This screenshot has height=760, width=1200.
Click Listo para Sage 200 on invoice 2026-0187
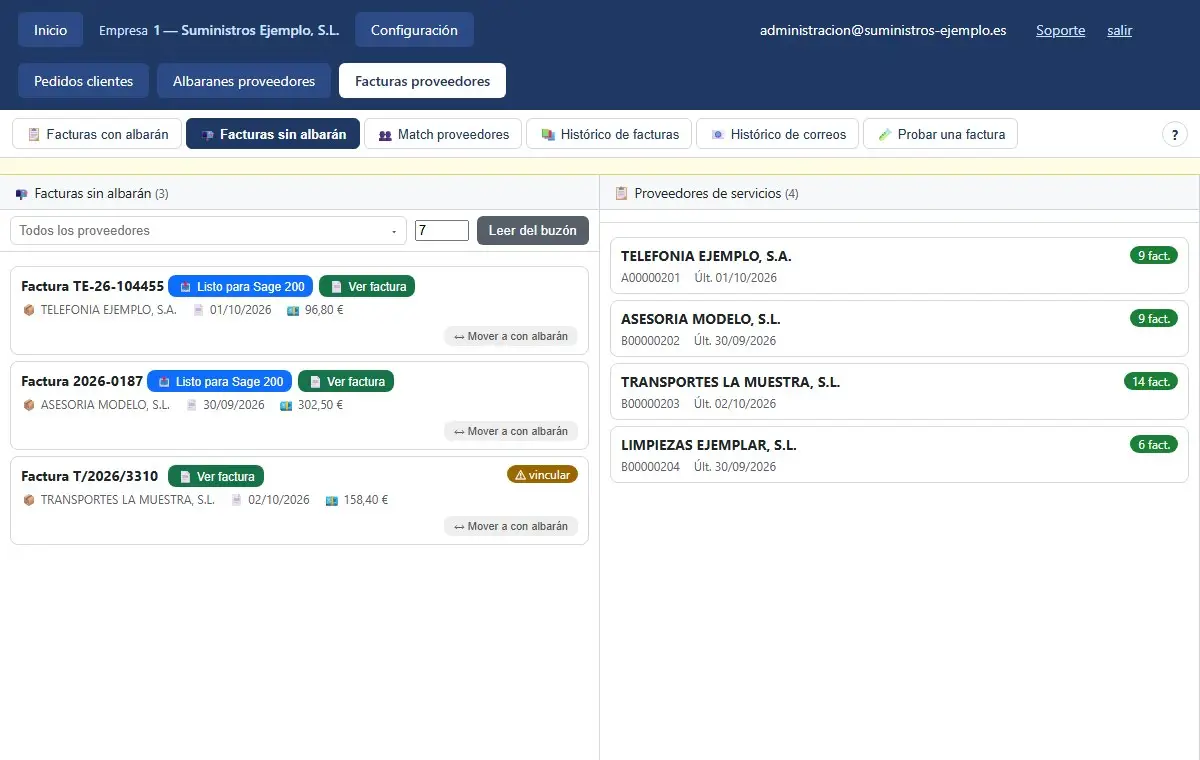(219, 381)
